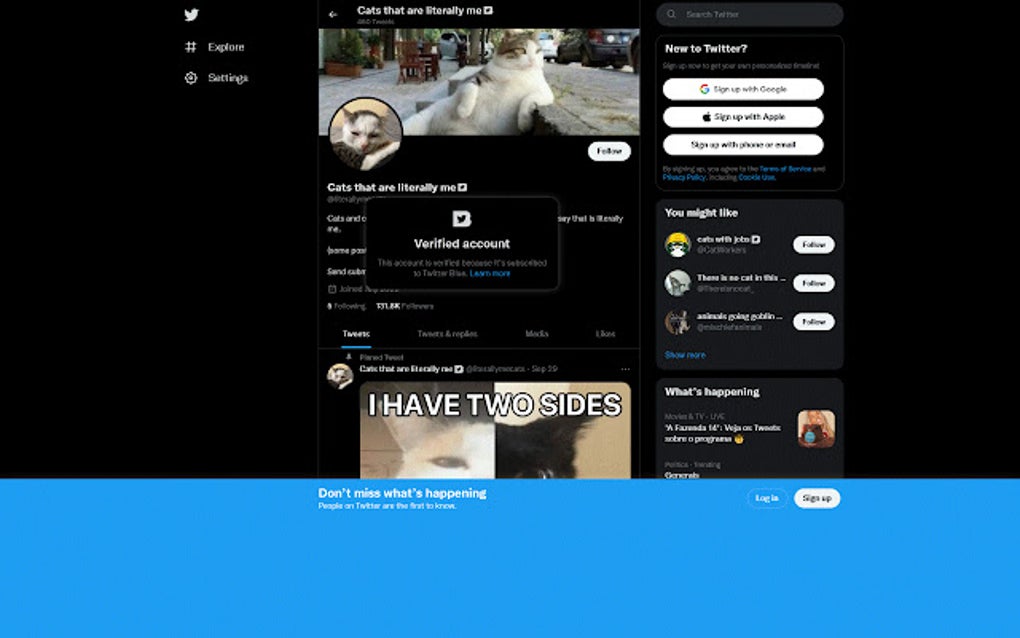Sign up with Google
Image resolution: width=1020 pixels, height=638 pixels.
pos(743,89)
